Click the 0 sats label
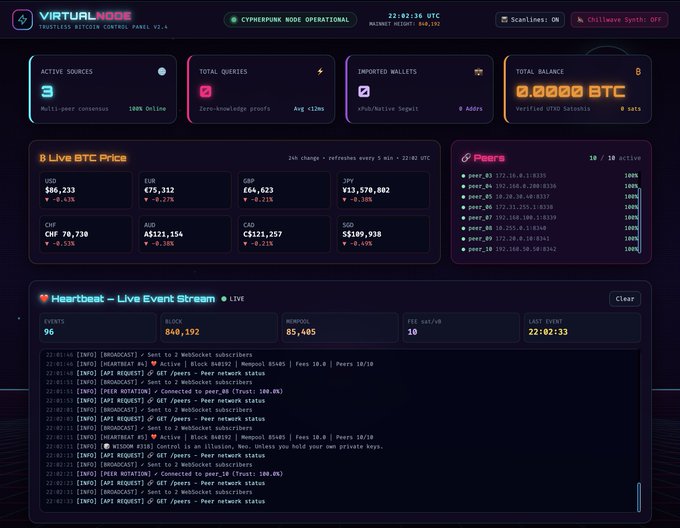Image resolution: width=680 pixels, height=528 pixels. coord(631,108)
